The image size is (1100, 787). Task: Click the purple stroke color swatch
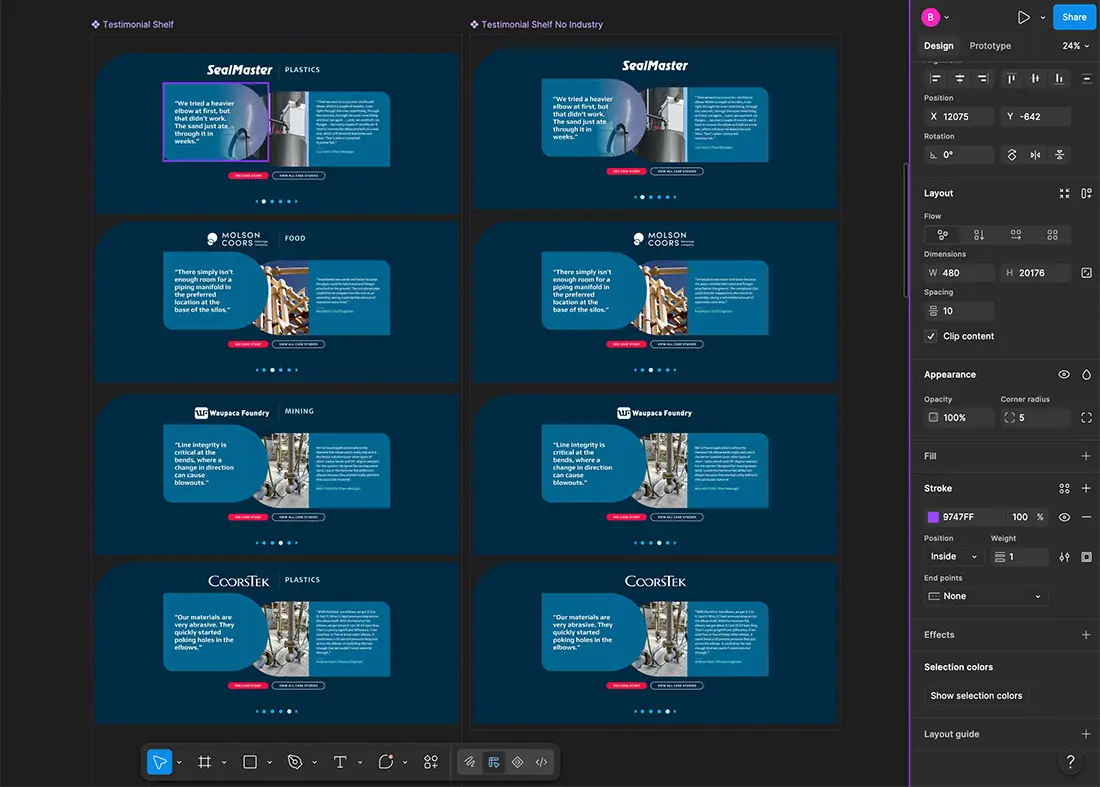pos(933,517)
